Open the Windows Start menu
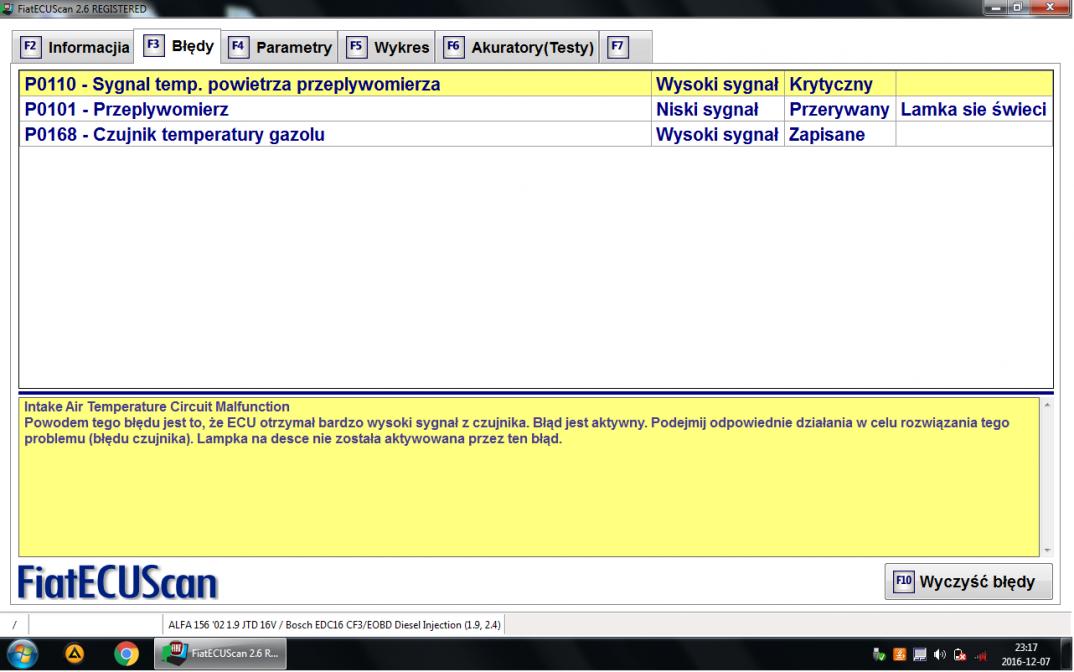This screenshot has height=672, width=1074. 22,654
